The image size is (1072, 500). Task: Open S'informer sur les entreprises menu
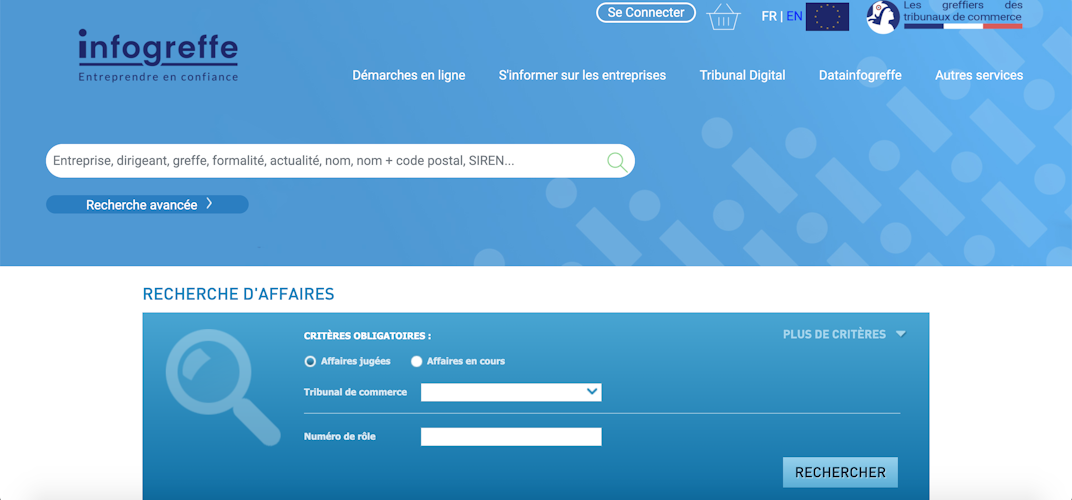pos(582,75)
